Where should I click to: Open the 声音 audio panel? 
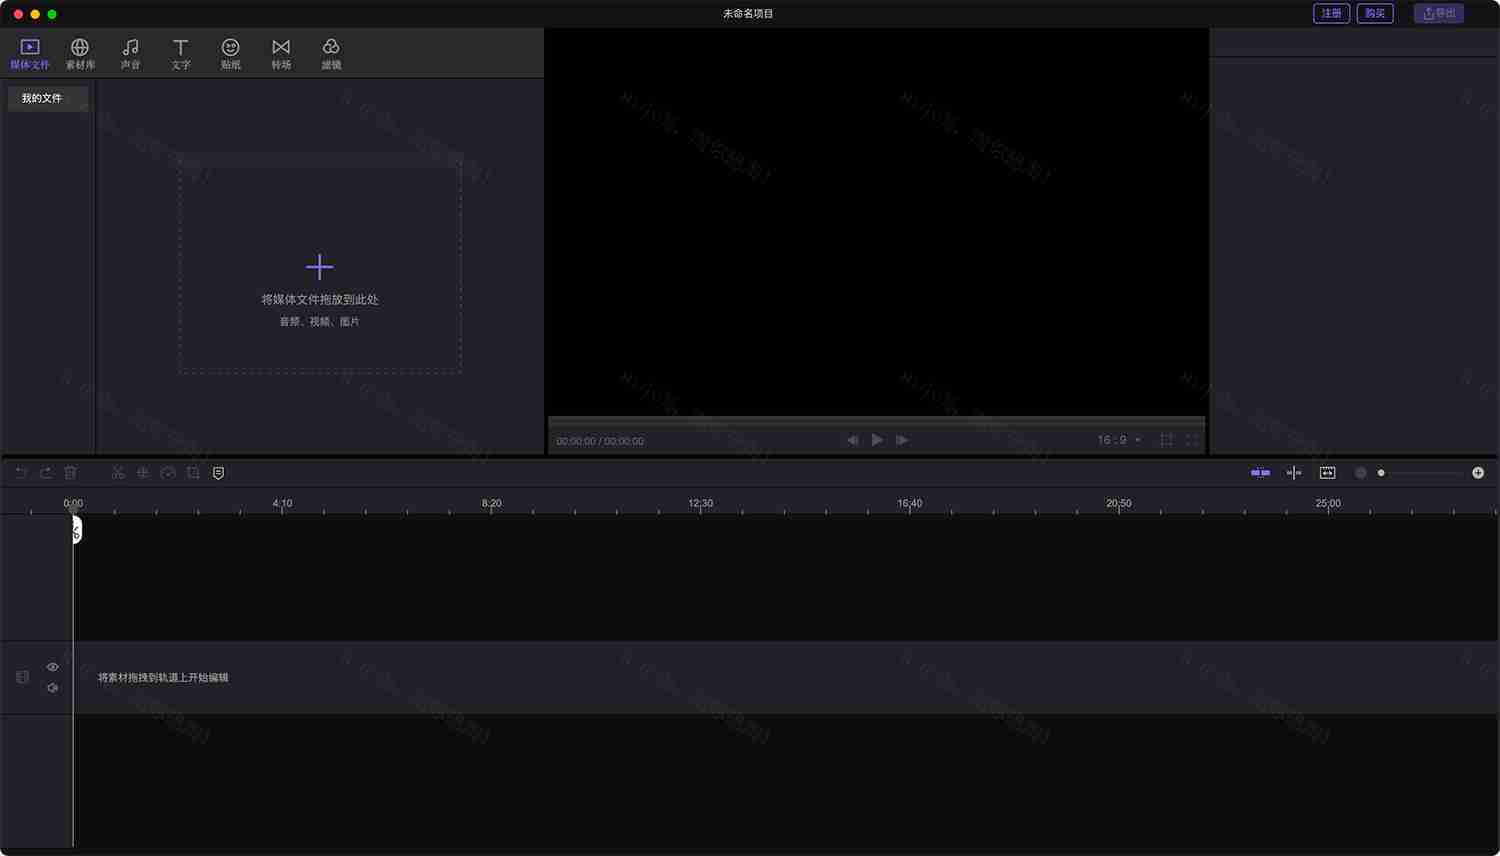coord(130,52)
